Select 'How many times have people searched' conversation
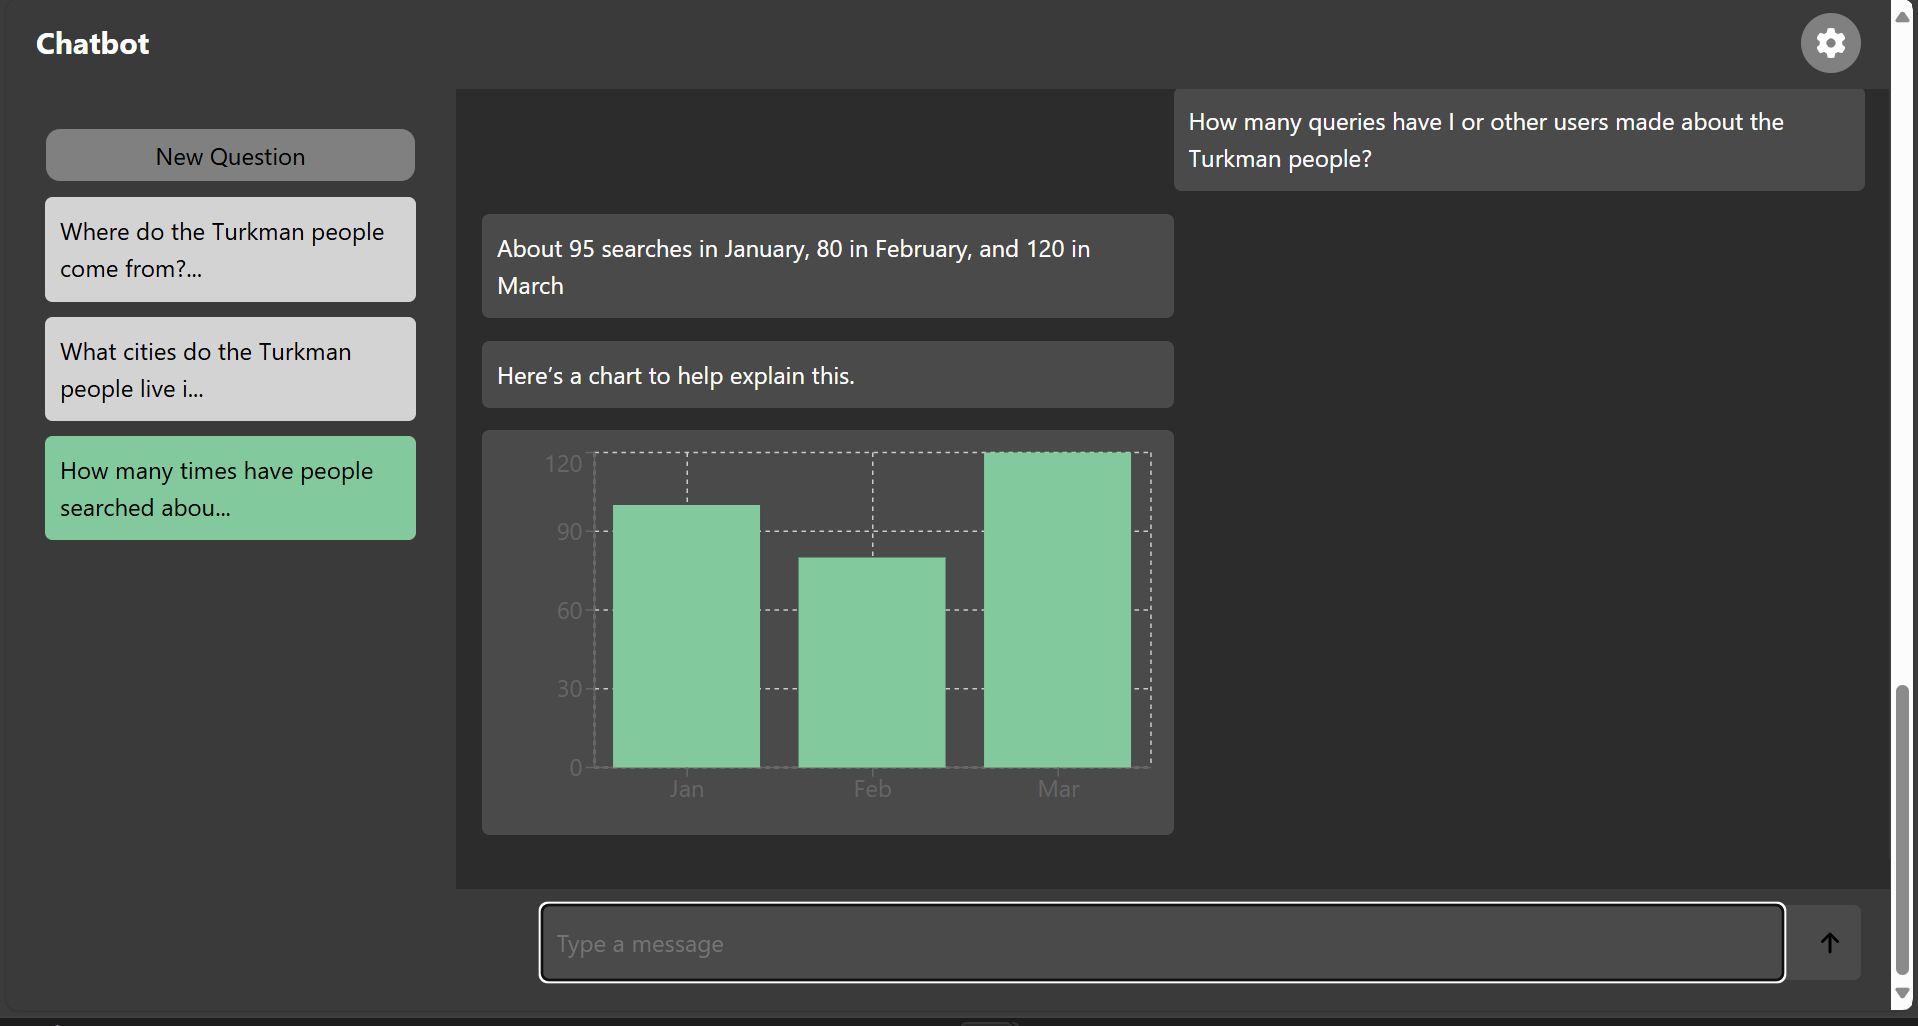 [x=230, y=489]
